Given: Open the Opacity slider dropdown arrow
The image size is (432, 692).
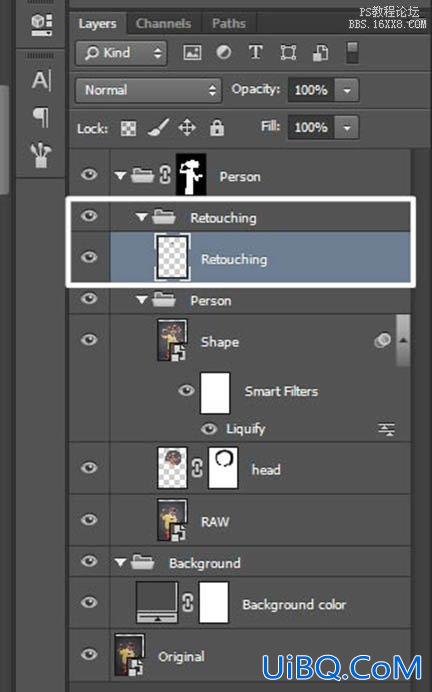Looking at the screenshot, I should 347,90.
